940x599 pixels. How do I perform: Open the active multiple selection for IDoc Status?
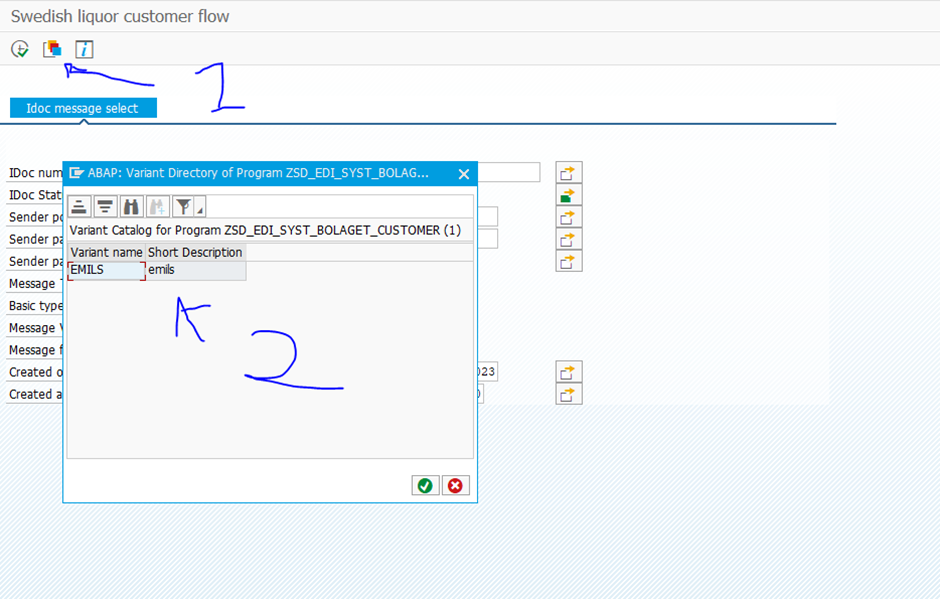tap(568, 195)
